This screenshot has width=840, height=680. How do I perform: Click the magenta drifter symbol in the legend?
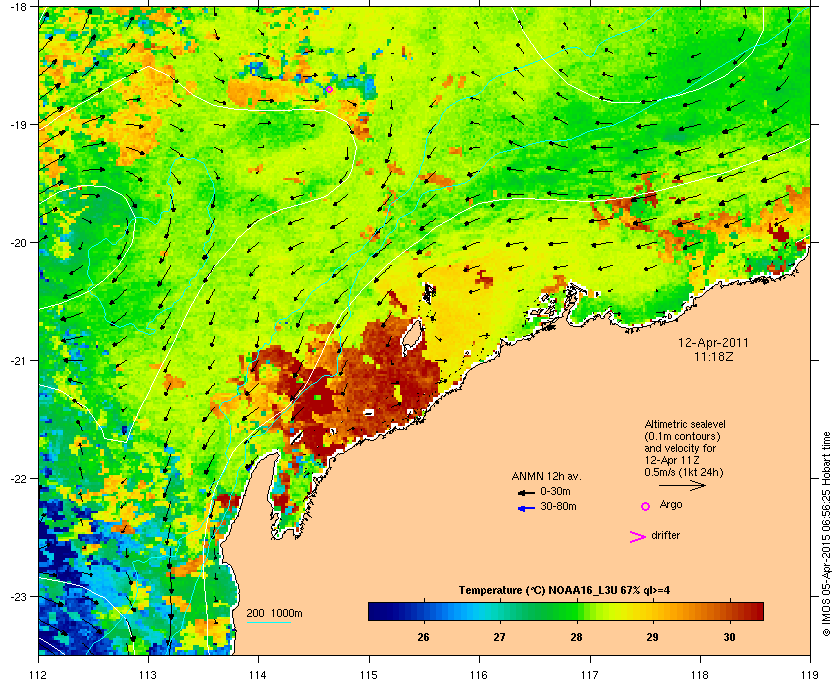pyautogui.click(x=638, y=537)
